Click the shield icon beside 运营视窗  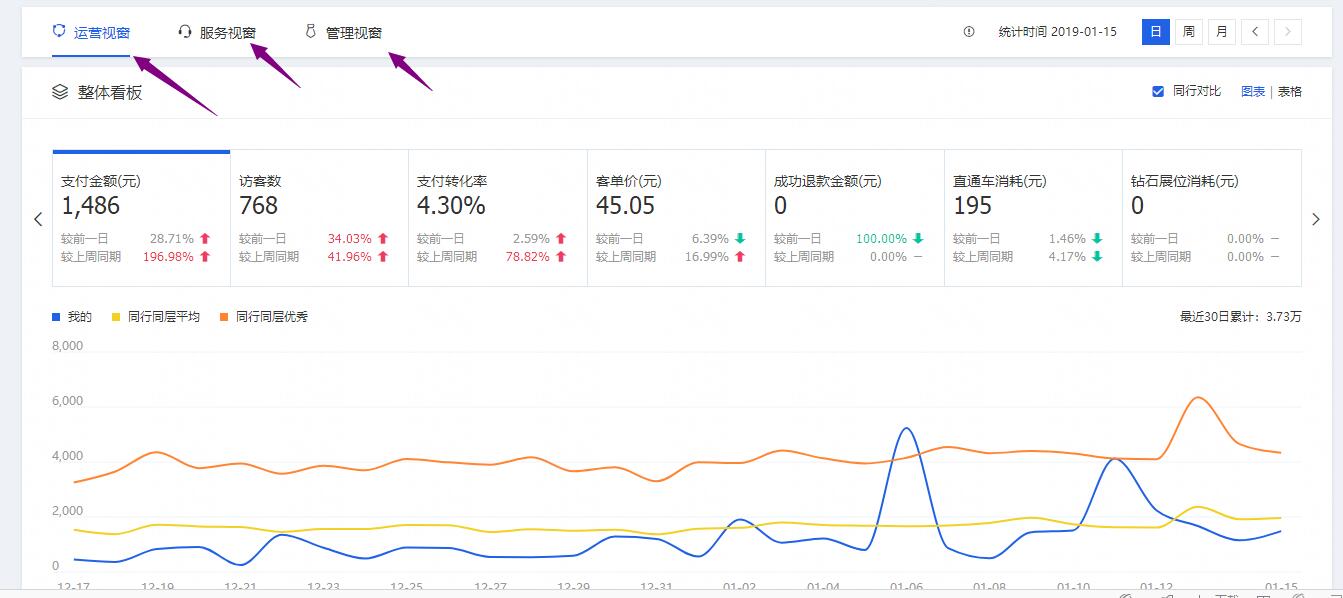[x=59, y=31]
